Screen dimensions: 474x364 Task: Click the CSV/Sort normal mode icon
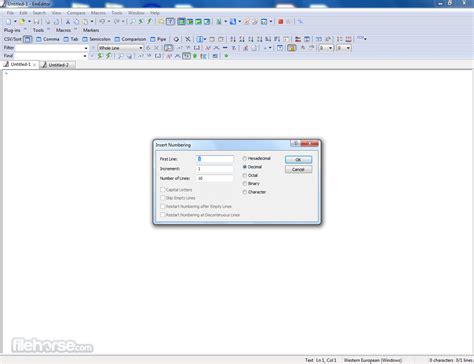tap(28, 39)
